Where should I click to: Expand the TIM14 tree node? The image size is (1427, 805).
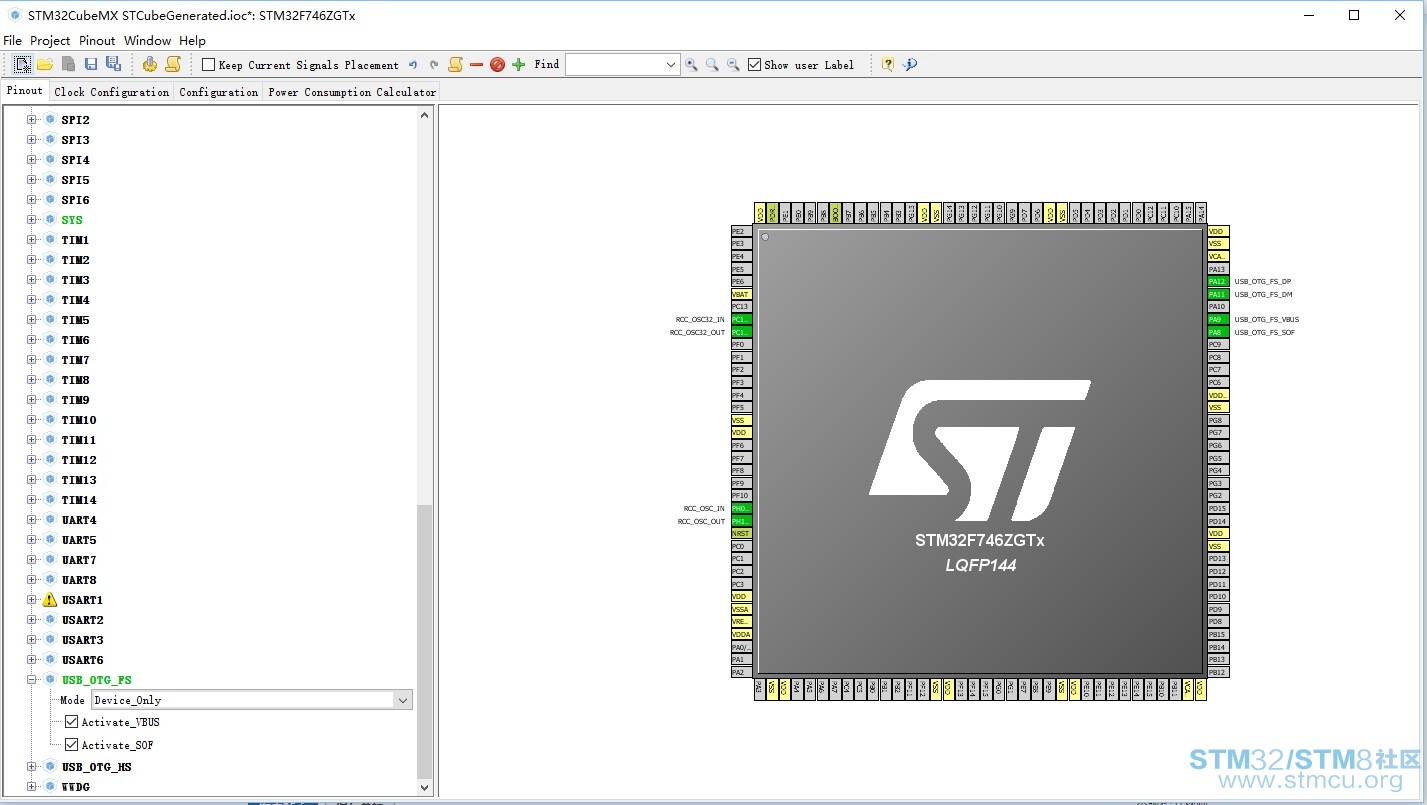[32, 500]
